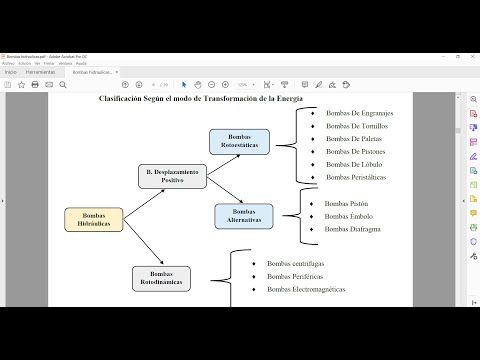Click the B. Desplazamiento Positivo box
The height and width of the screenshot is (360, 480).
pyautogui.click(x=172, y=176)
